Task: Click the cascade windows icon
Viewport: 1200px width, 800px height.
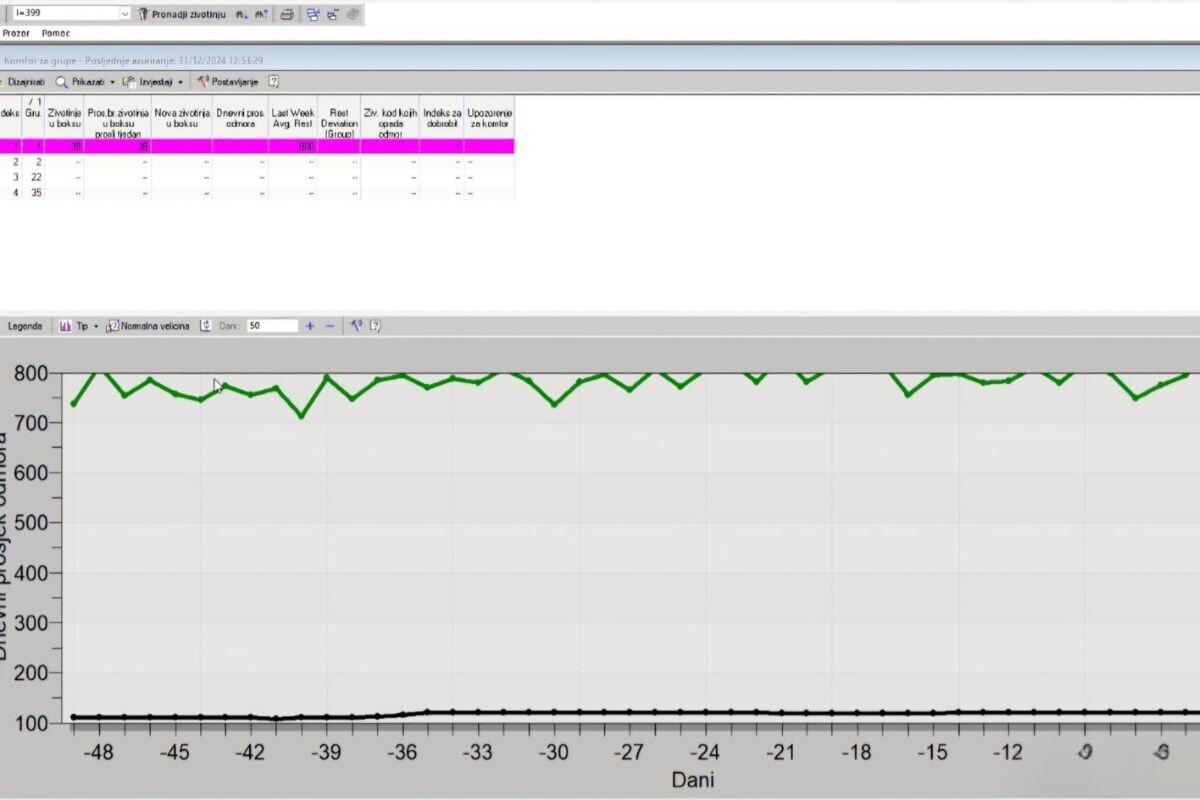Action: [313, 14]
